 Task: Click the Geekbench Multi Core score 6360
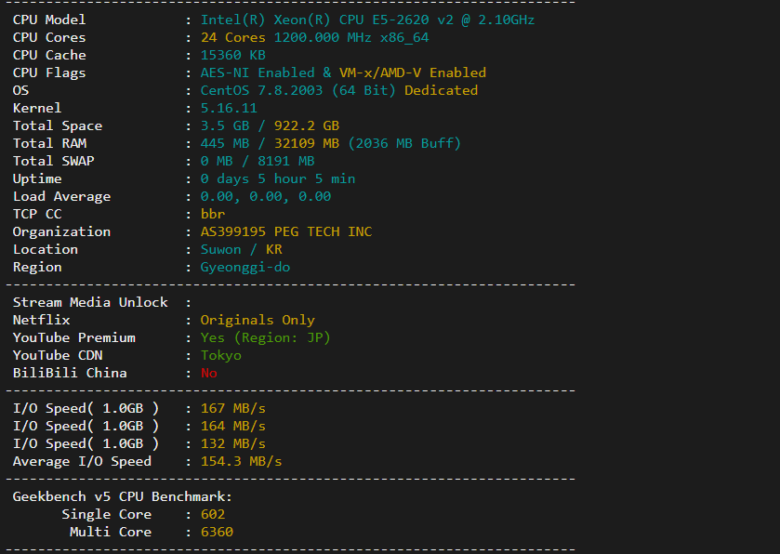coord(217,532)
